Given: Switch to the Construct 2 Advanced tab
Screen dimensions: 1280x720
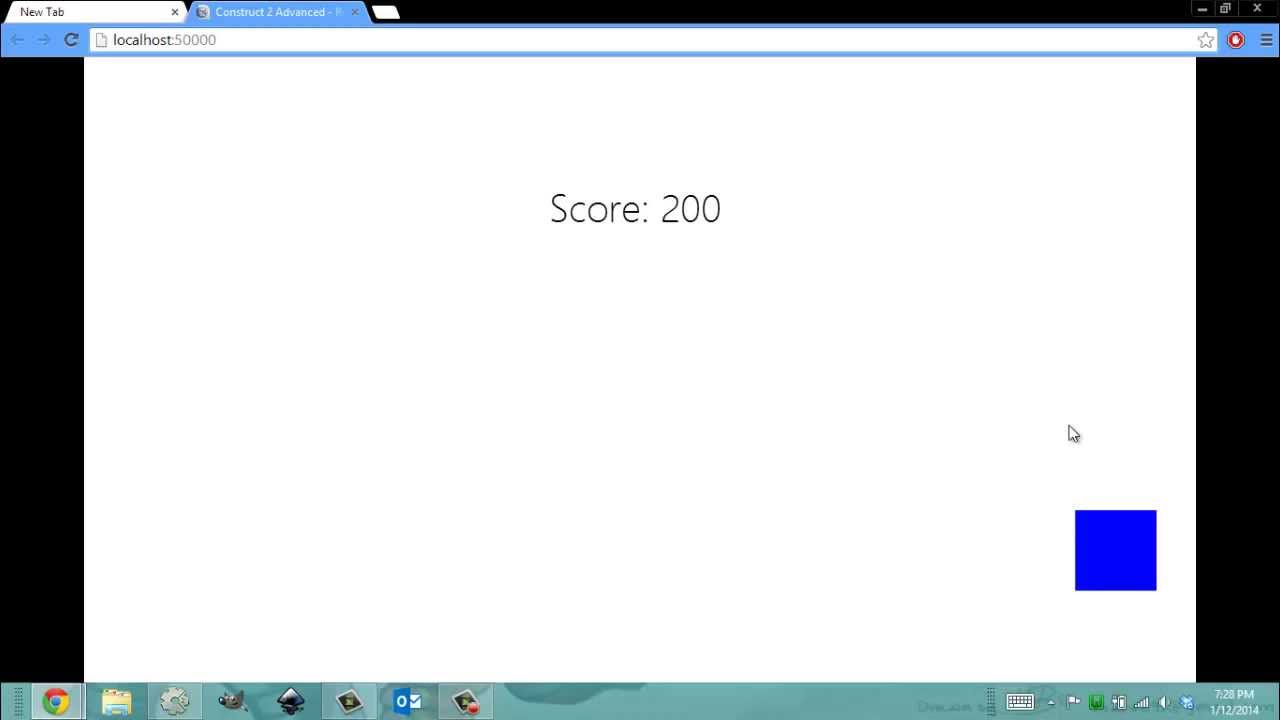Looking at the screenshot, I should [x=277, y=12].
